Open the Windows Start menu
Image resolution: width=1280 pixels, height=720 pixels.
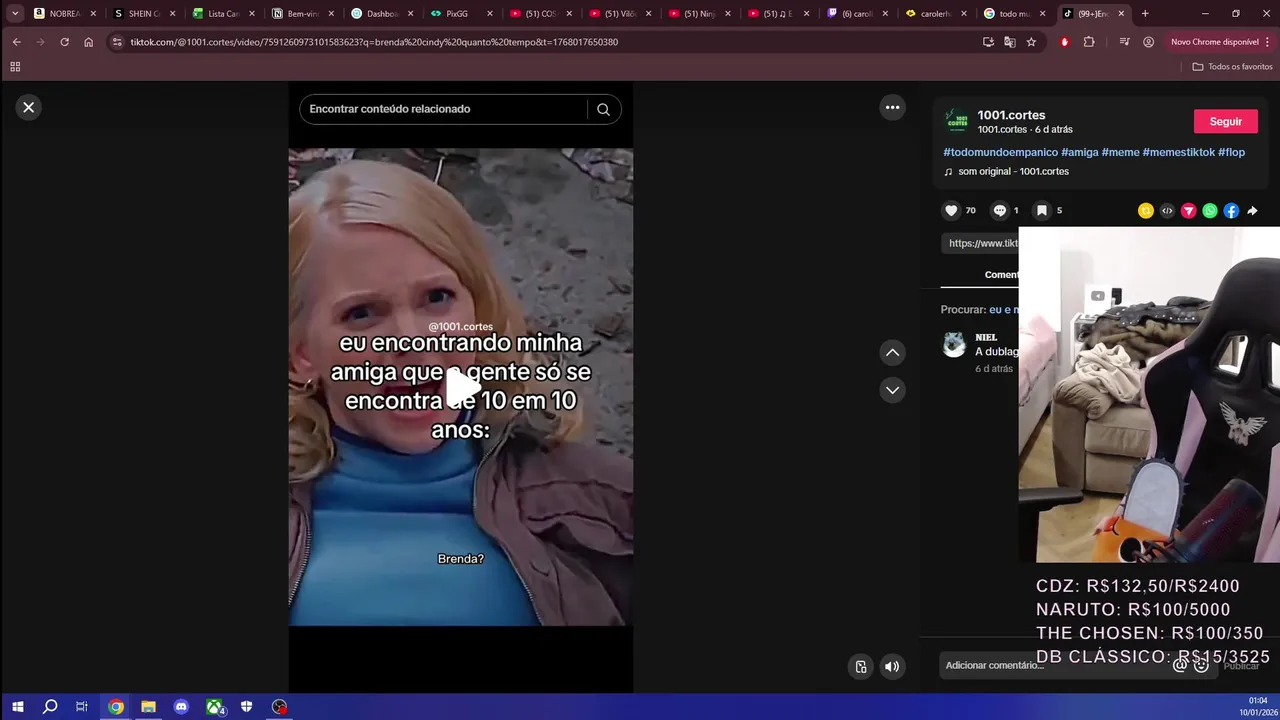(x=17, y=707)
